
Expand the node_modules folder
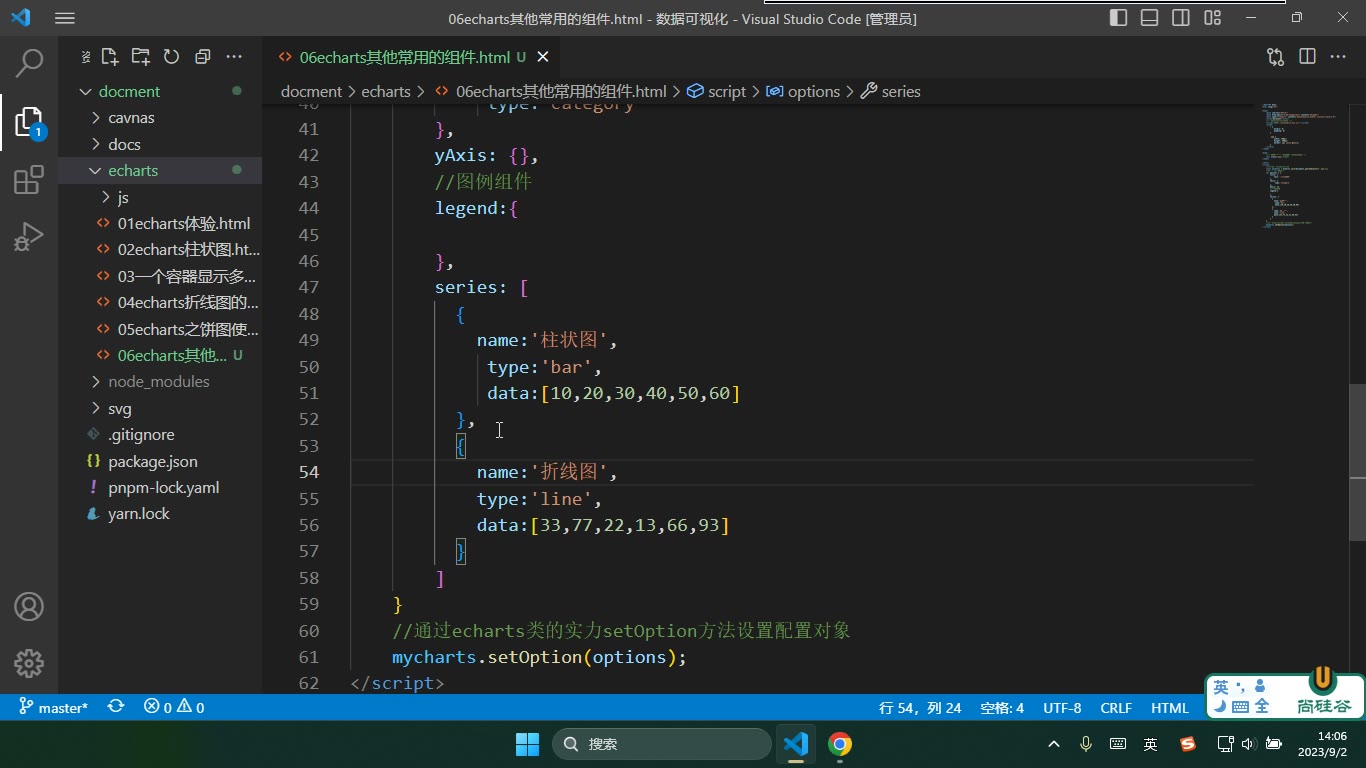160,382
